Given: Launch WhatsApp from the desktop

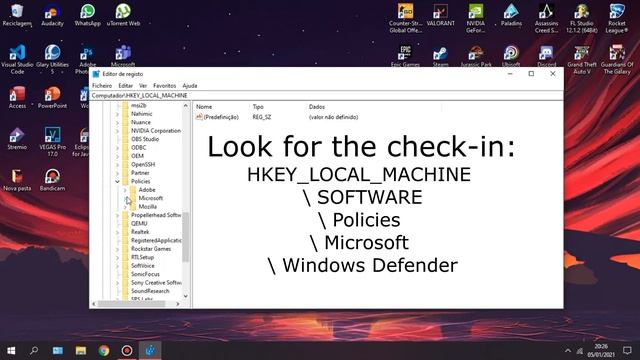Looking at the screenshot, I should (87, 15).
